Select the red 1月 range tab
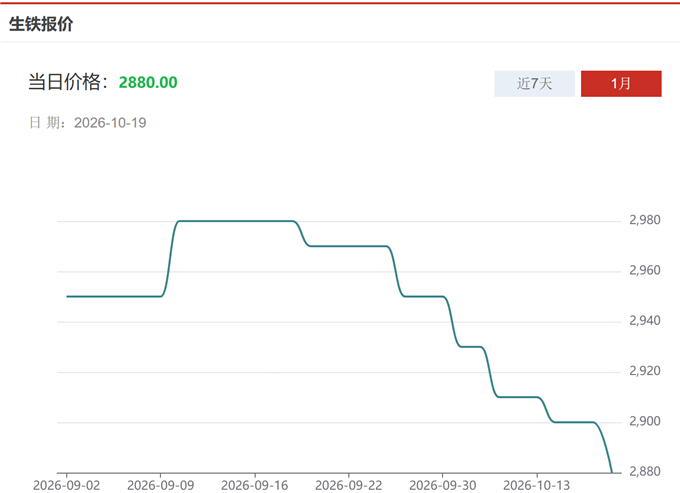Viewport: 680px width, 493px height. pyautogui.click(x=621, y=84)
